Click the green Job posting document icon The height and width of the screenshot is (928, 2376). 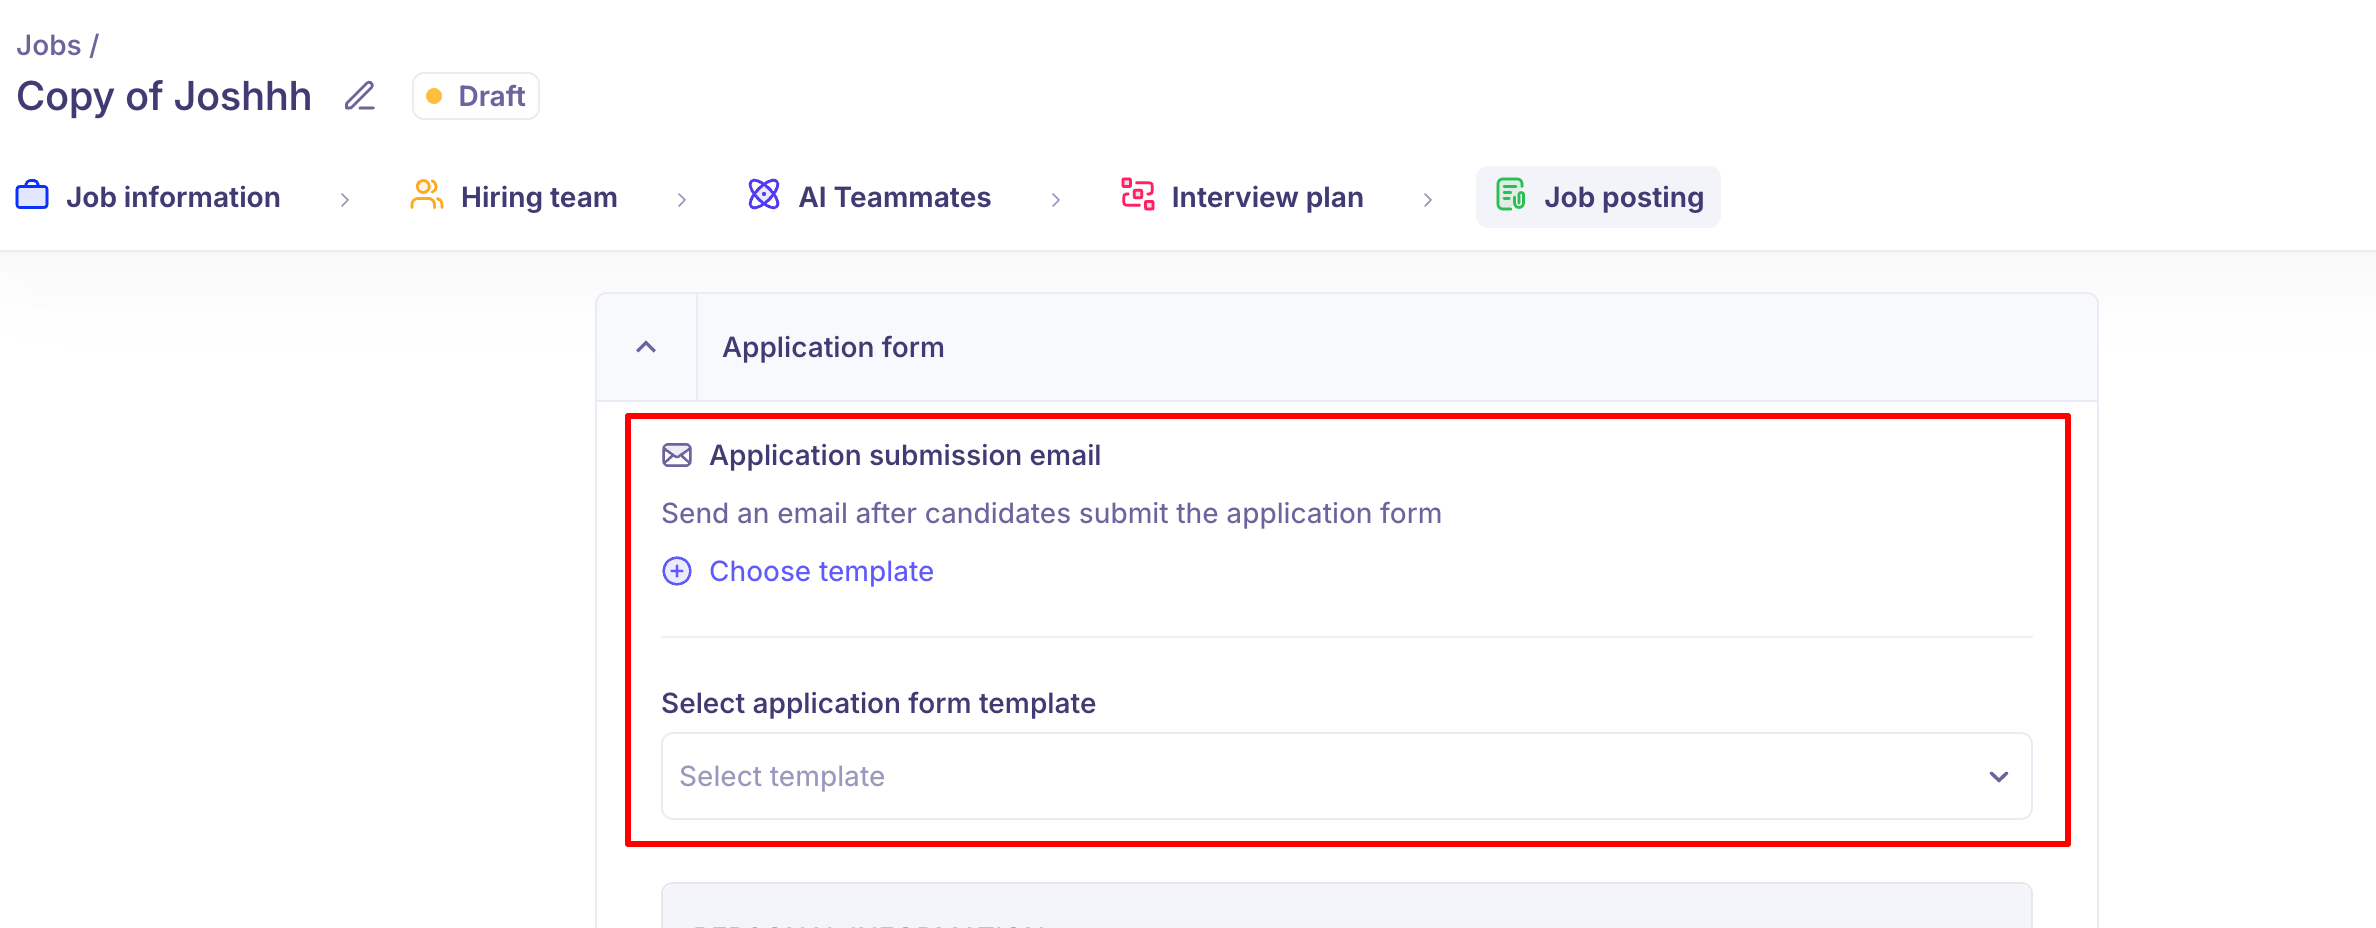(1510, 195)
